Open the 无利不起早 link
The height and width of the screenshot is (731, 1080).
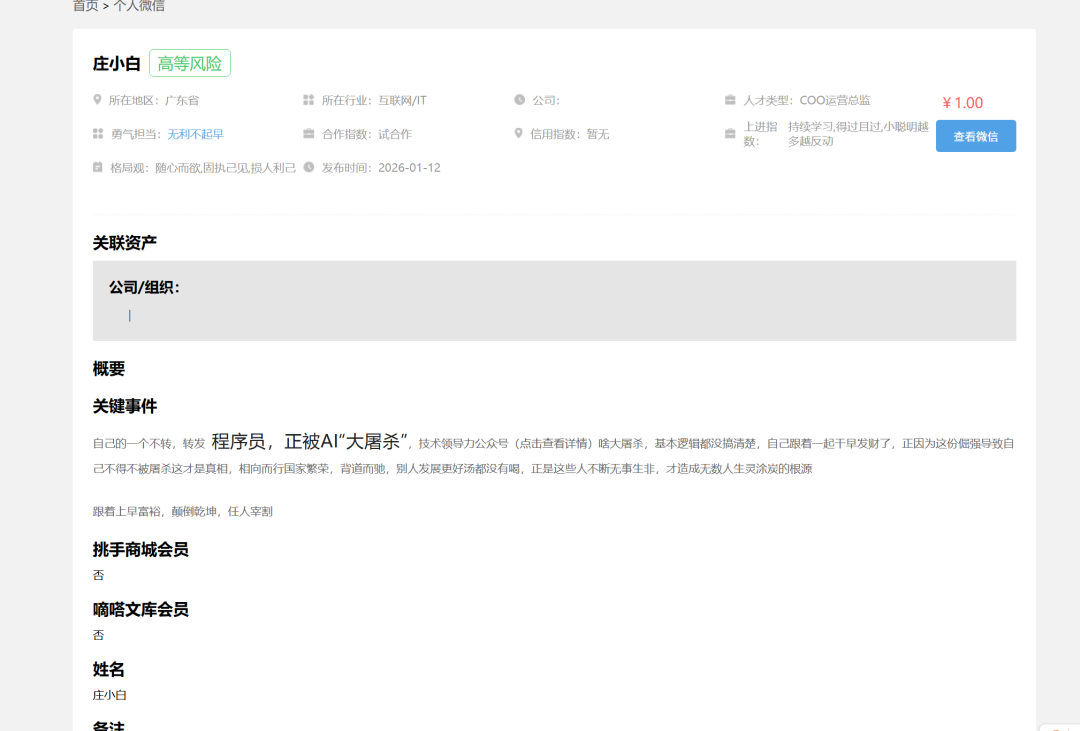[195, 133]
